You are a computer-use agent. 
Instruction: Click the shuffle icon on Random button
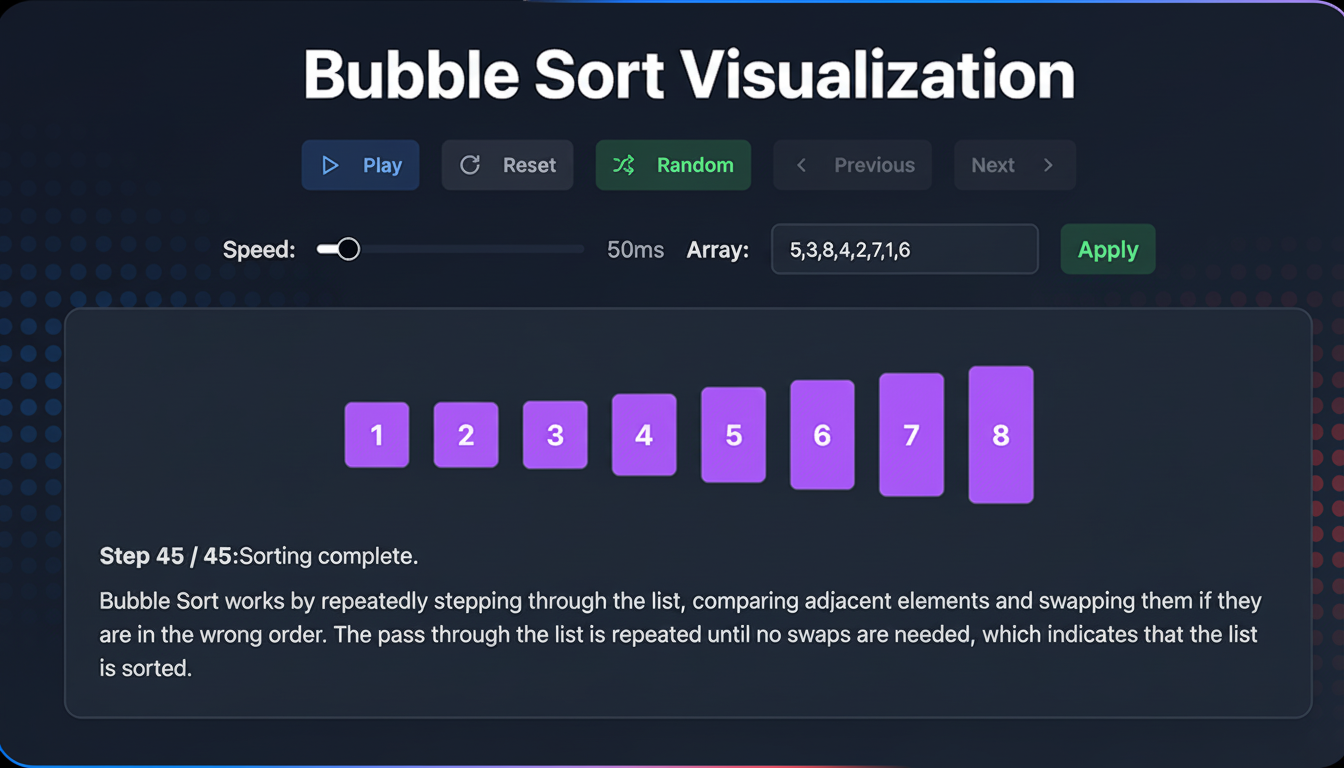click(625, 165)
